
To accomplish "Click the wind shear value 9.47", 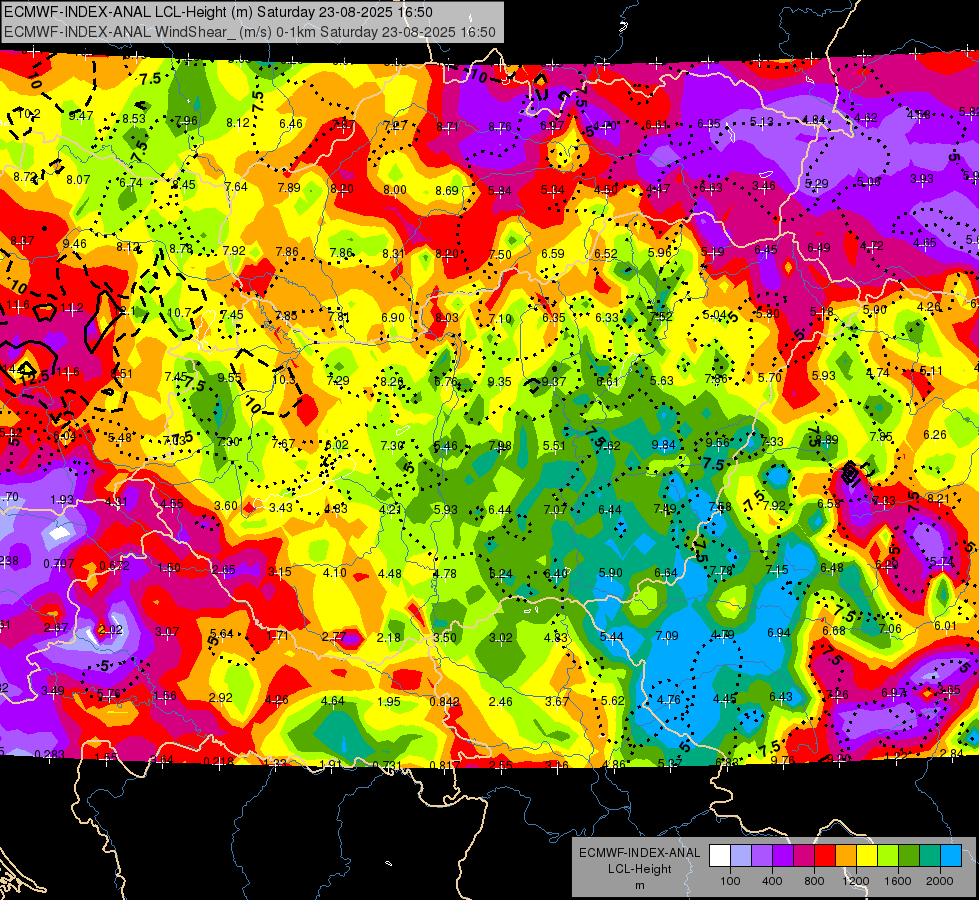I will click(81, 116).
